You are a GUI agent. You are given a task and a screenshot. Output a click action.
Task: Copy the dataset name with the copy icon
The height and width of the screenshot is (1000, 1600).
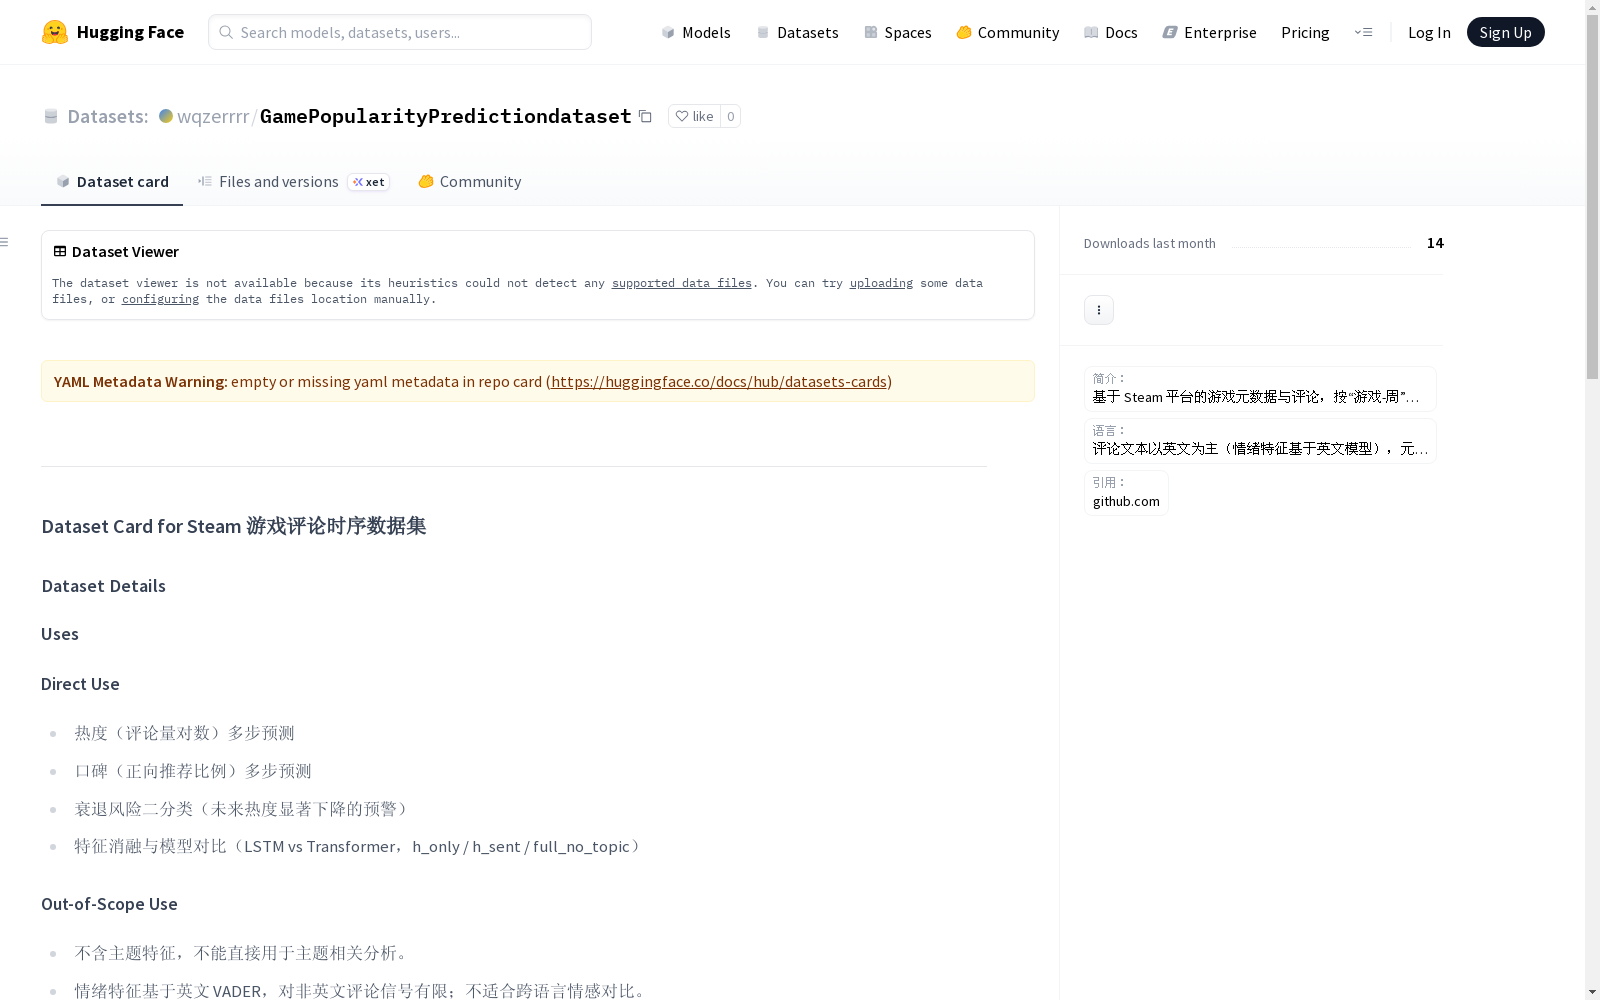646,116
